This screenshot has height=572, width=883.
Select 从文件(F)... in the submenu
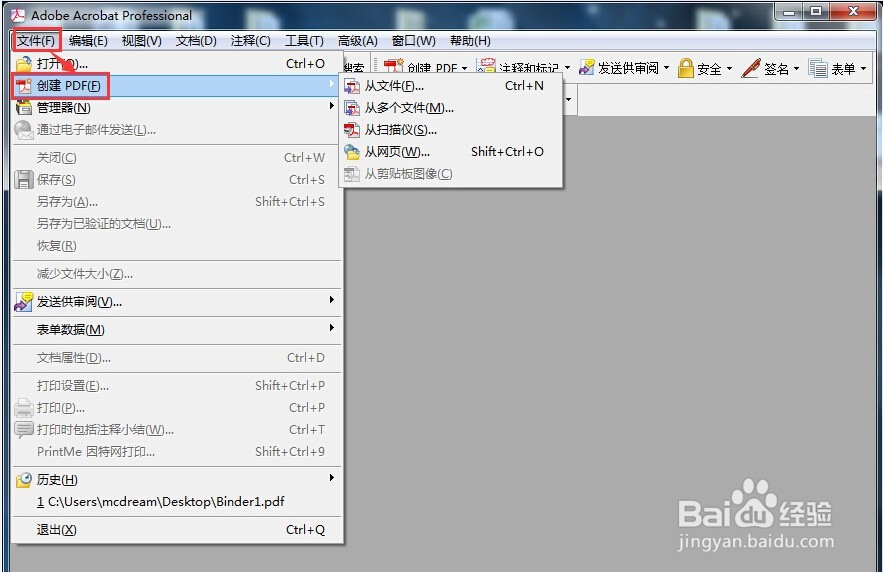(451, 86)
